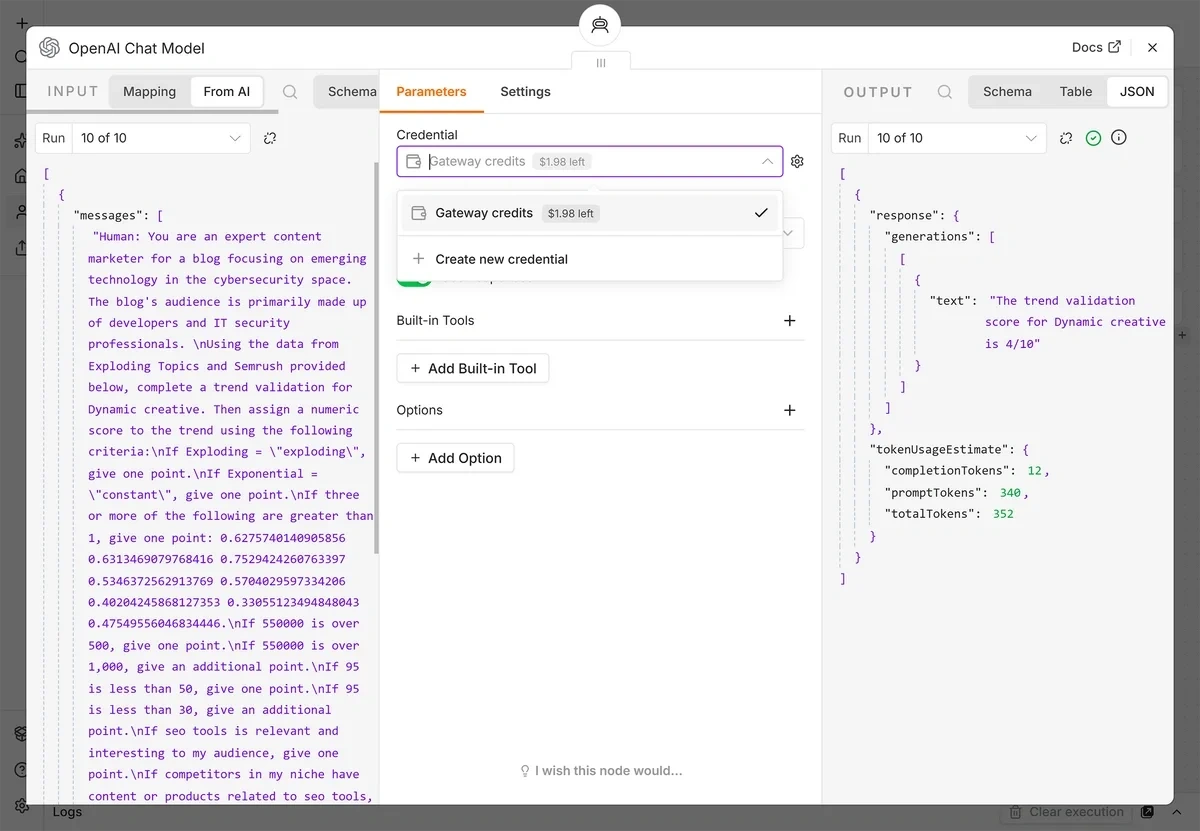Click the link-runs icon beside the INPUT run selector
The width and height of the screenshot is (1200, 831).
270,138
